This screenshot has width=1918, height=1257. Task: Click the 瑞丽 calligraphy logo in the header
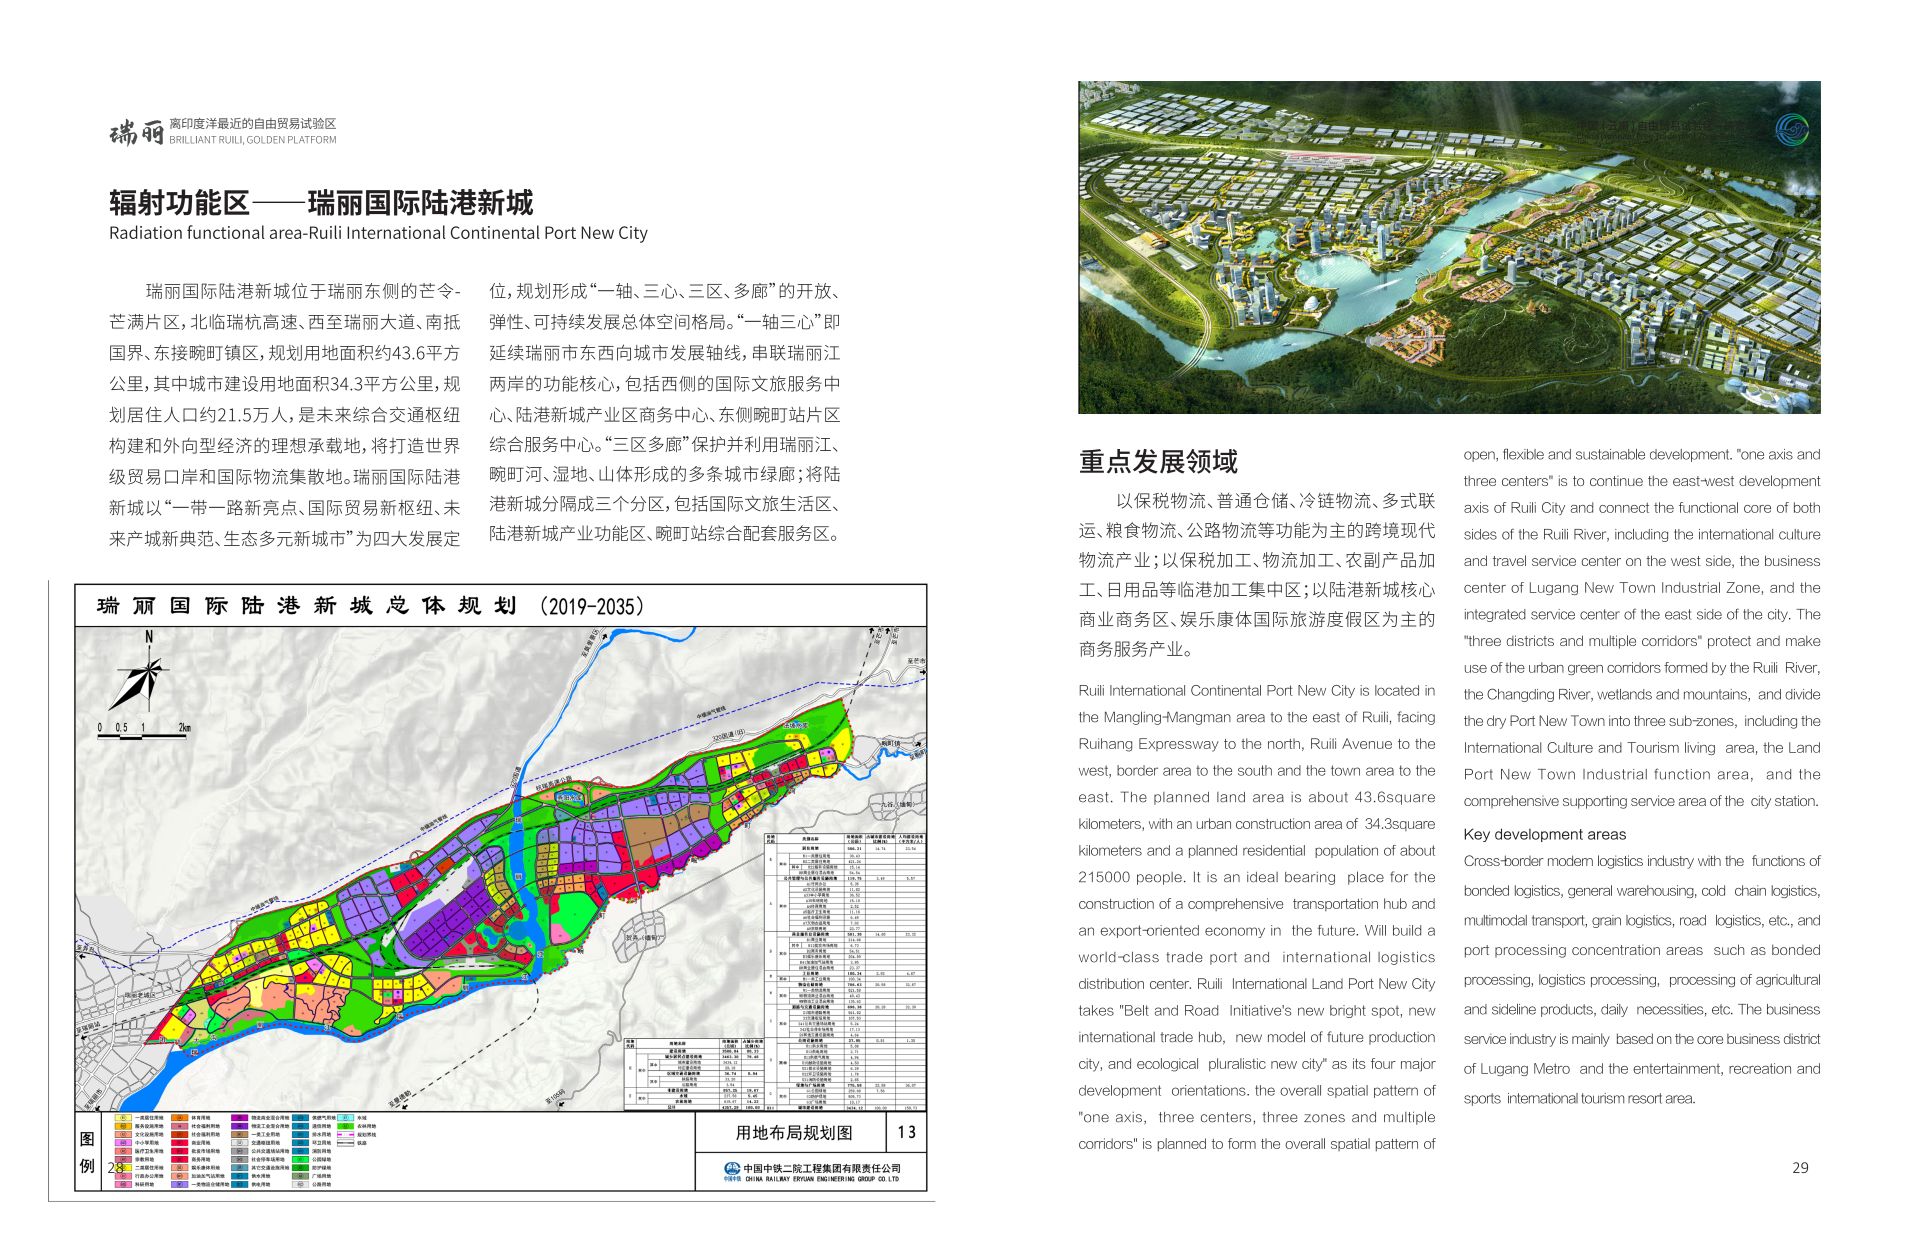pyautogui.click(x=136, y=133)
